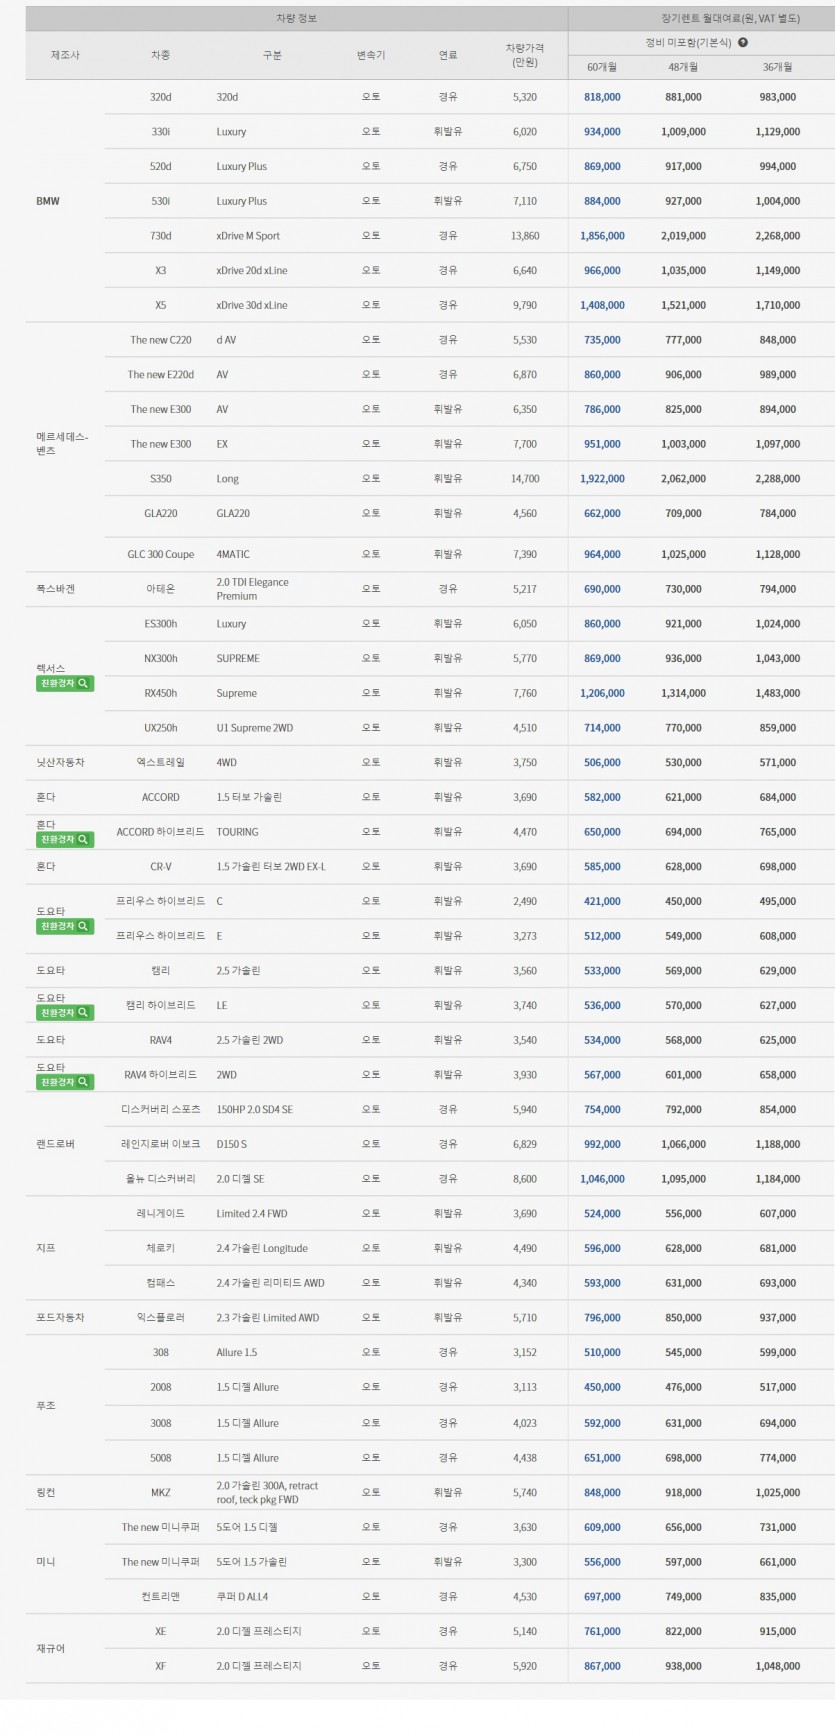The width and height of the screenshot is (835, 1735).
Task: Click the MKZ model name
Action: click(x=160, y=1492)
